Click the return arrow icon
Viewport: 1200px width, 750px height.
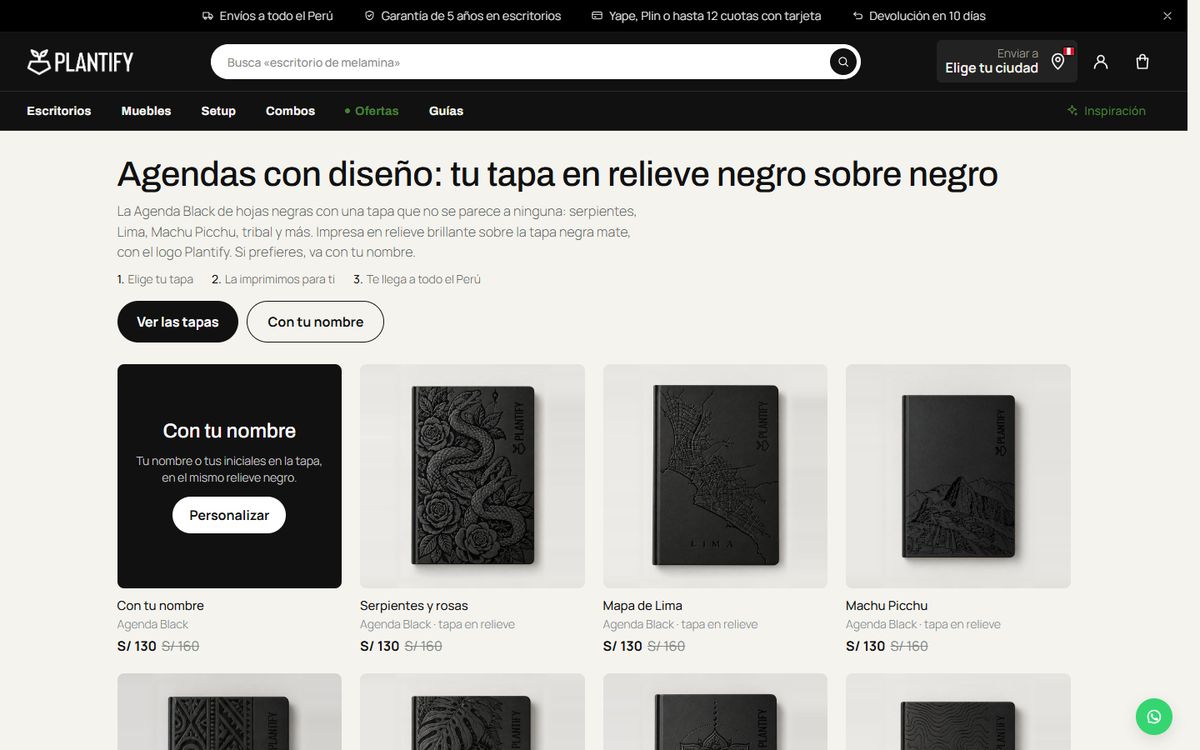coord(858,16)
